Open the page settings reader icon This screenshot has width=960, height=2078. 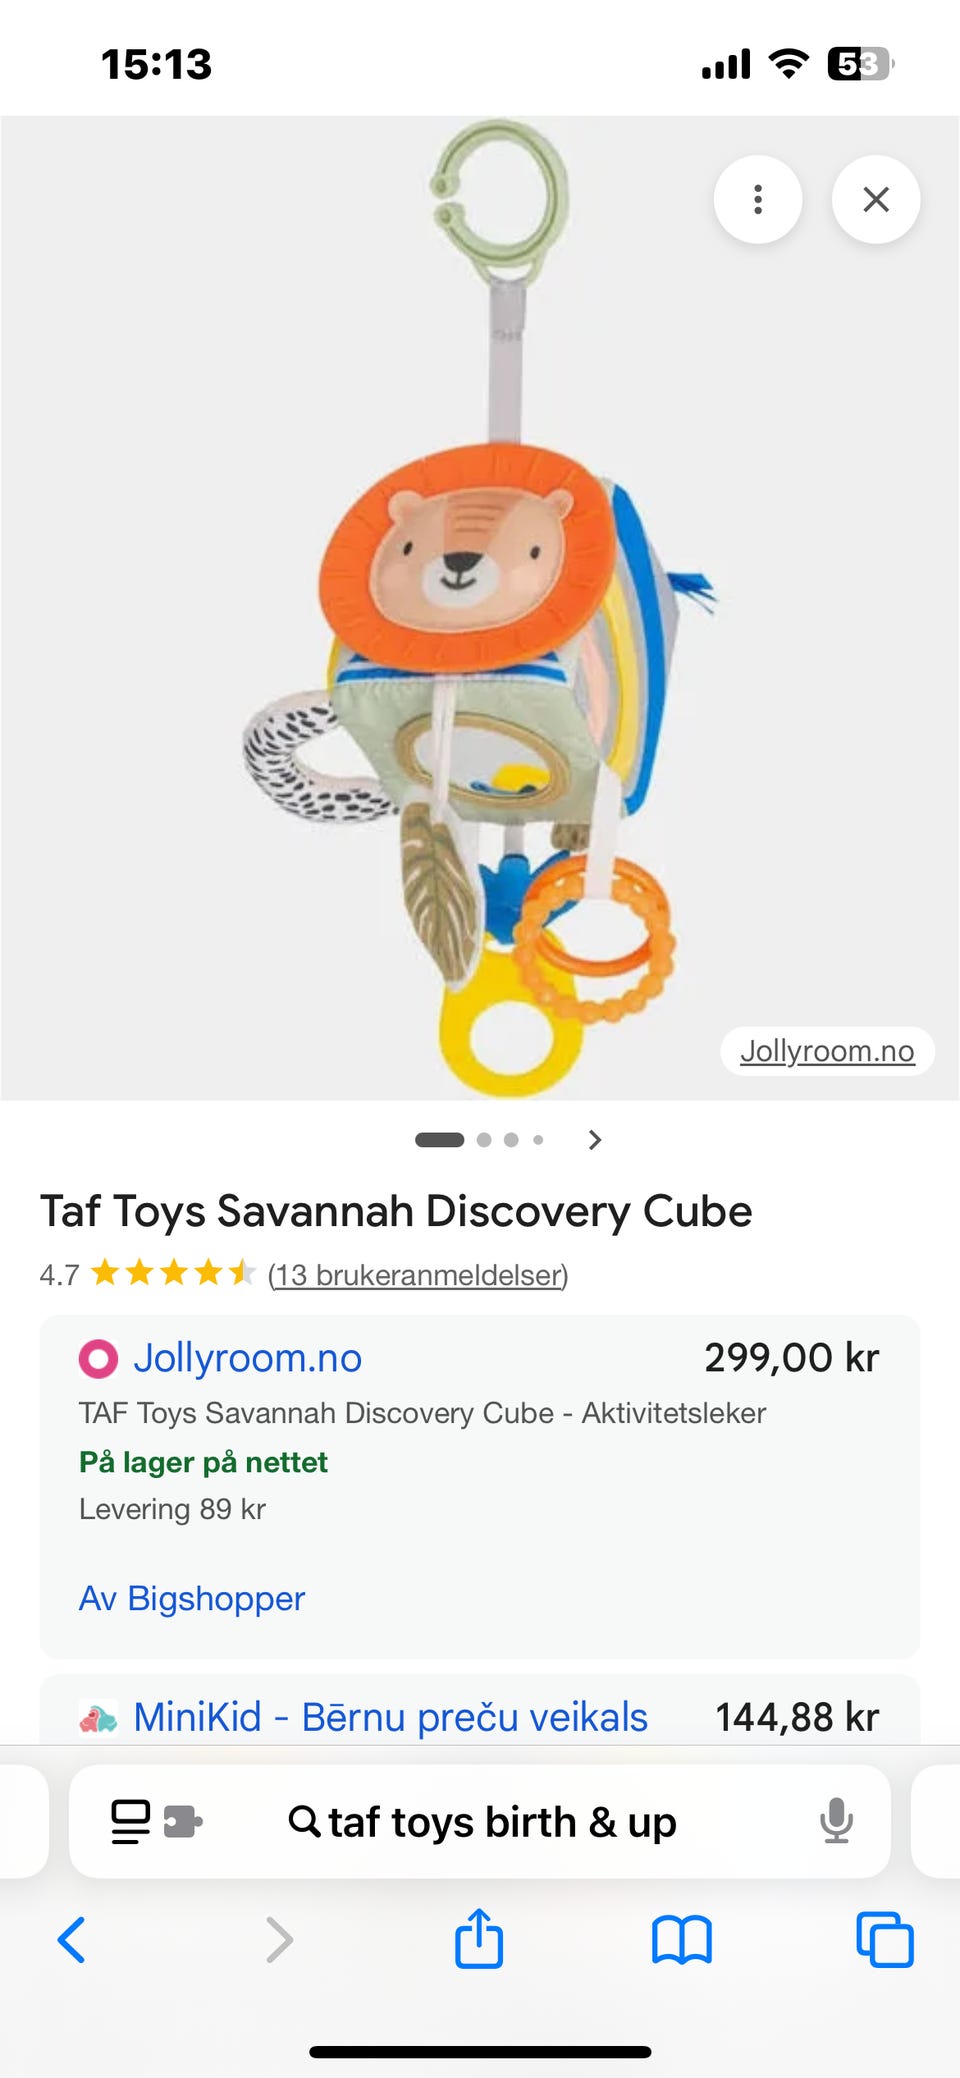coord(131,1821)
